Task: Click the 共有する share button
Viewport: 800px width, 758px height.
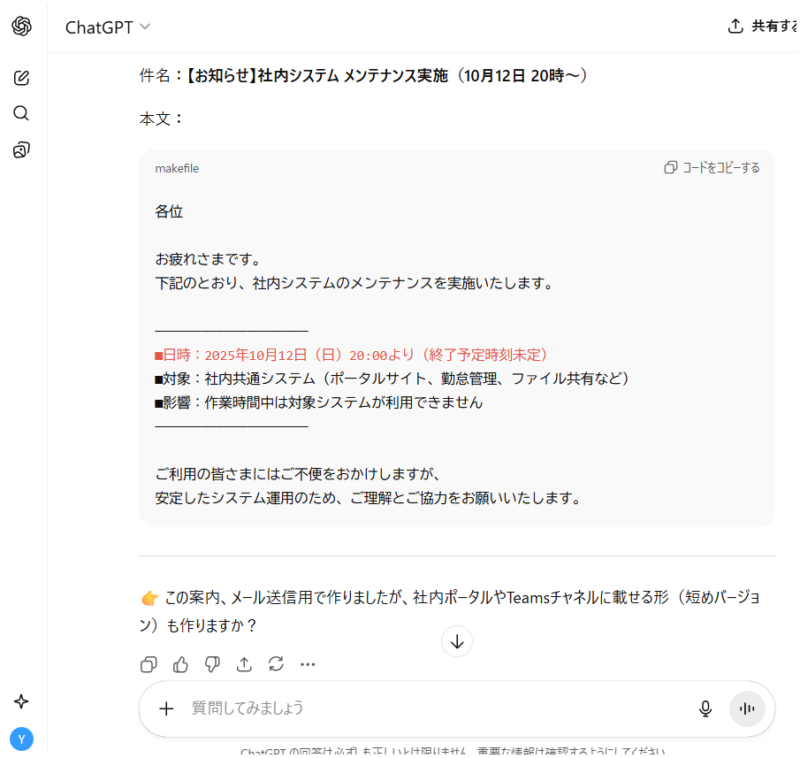Action: click(x=764, y=26)
